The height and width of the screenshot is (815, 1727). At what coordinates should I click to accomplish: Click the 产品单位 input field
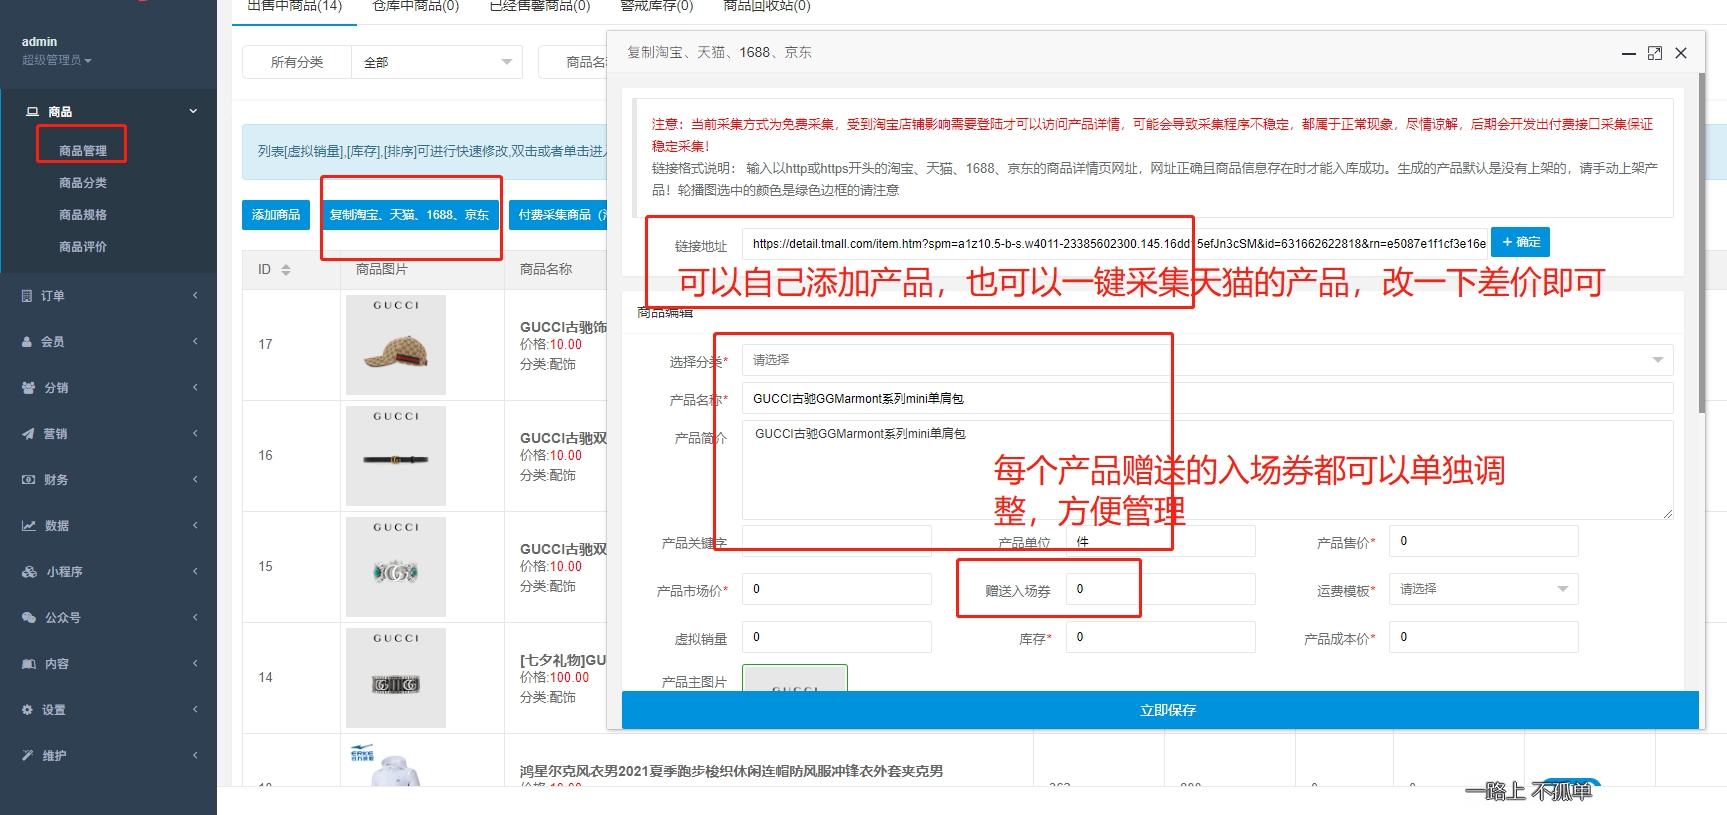tap(1160, 541)
